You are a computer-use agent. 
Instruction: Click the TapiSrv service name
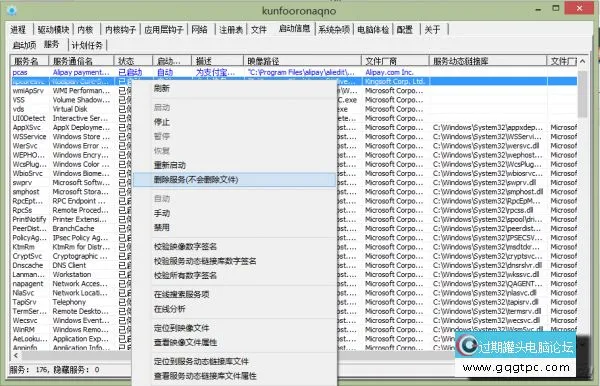pyautogui.click(x=24, y=302)
